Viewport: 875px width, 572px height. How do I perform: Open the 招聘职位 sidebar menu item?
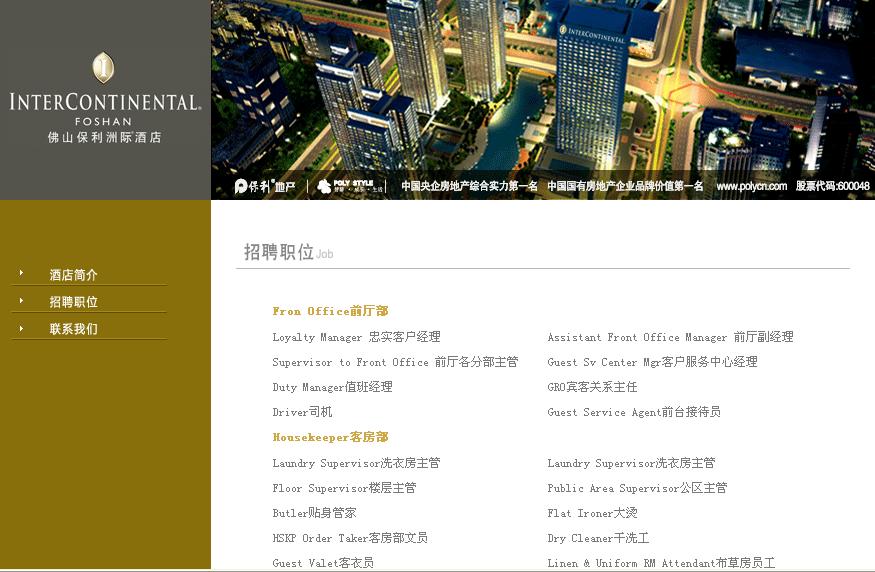click(73, 302)
